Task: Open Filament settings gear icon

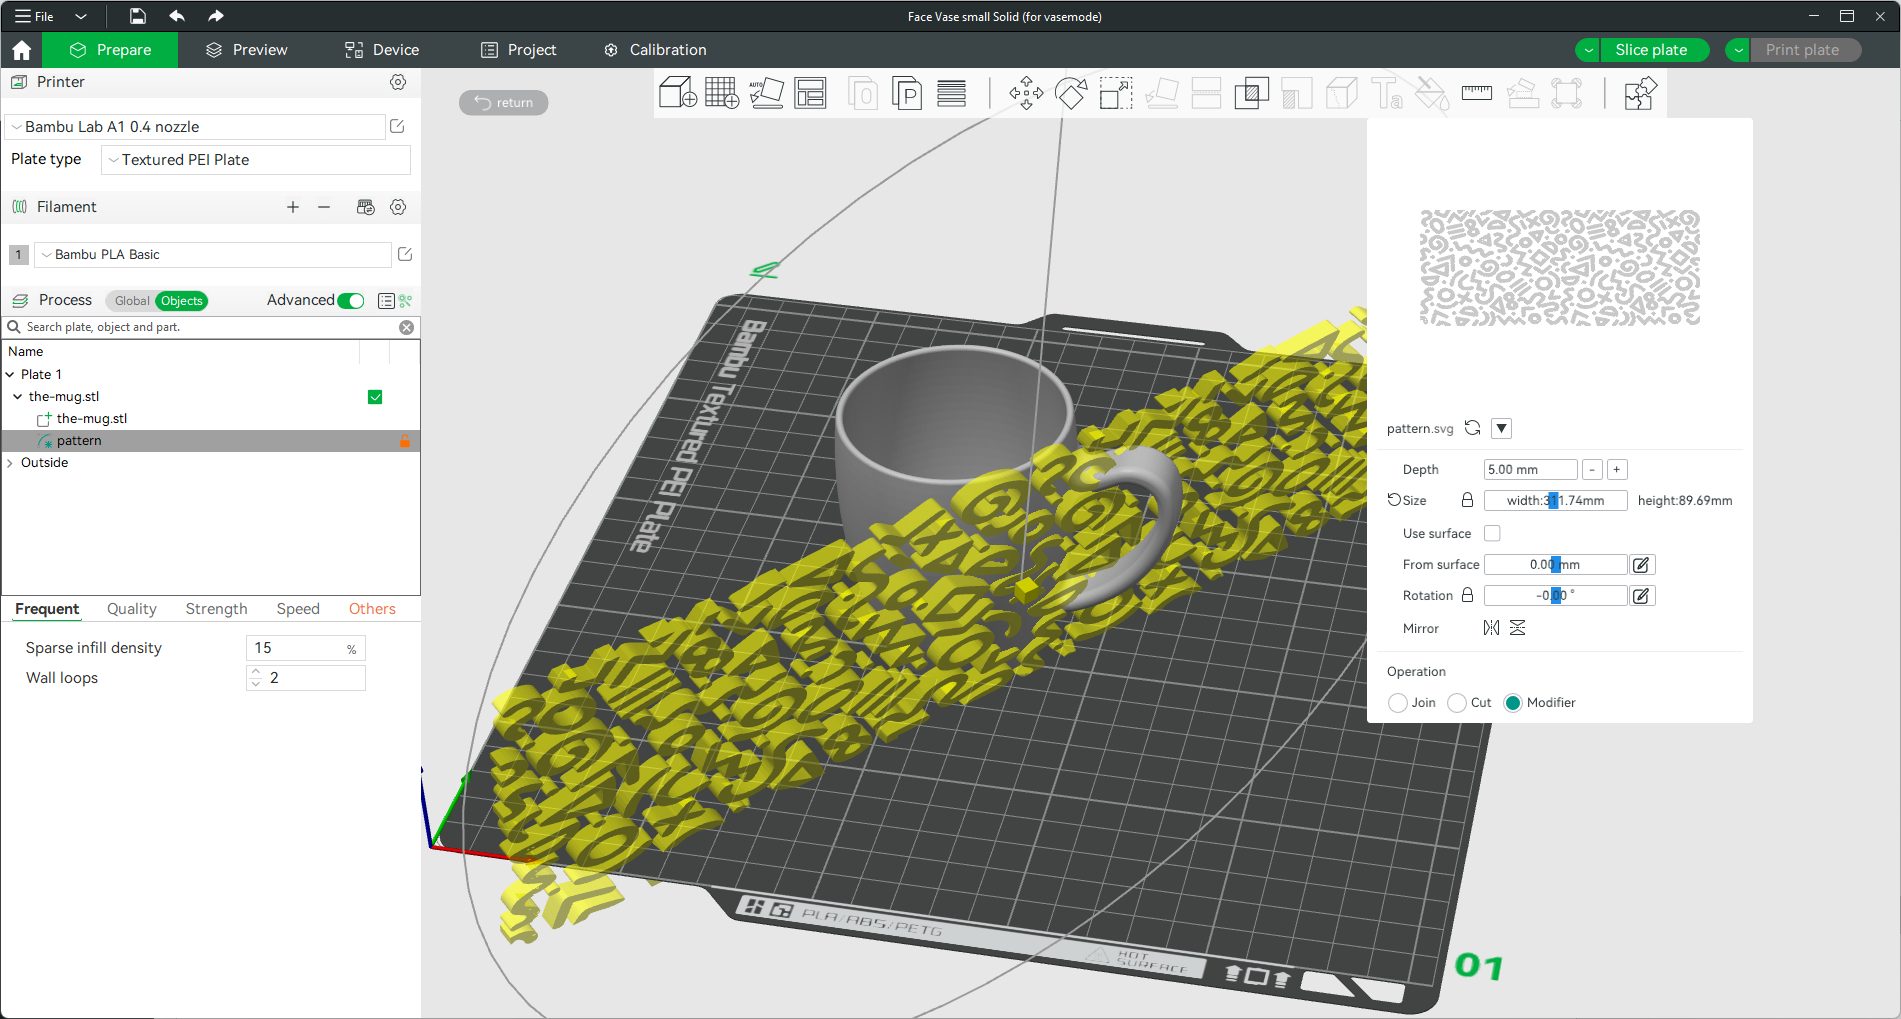Action: pyautogui.click(x=398, y=207)
